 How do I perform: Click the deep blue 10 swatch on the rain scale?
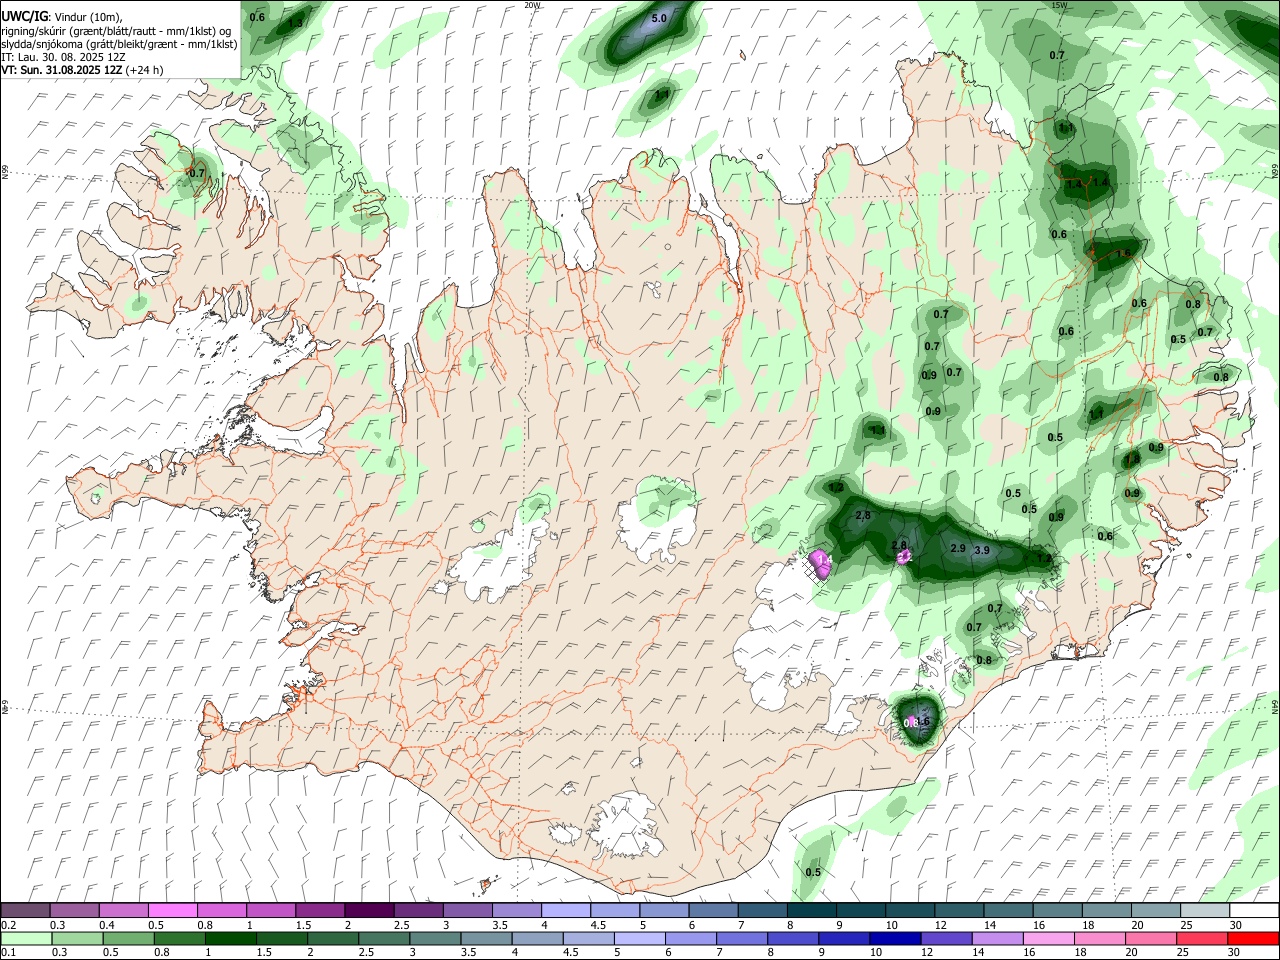(893, 938)
